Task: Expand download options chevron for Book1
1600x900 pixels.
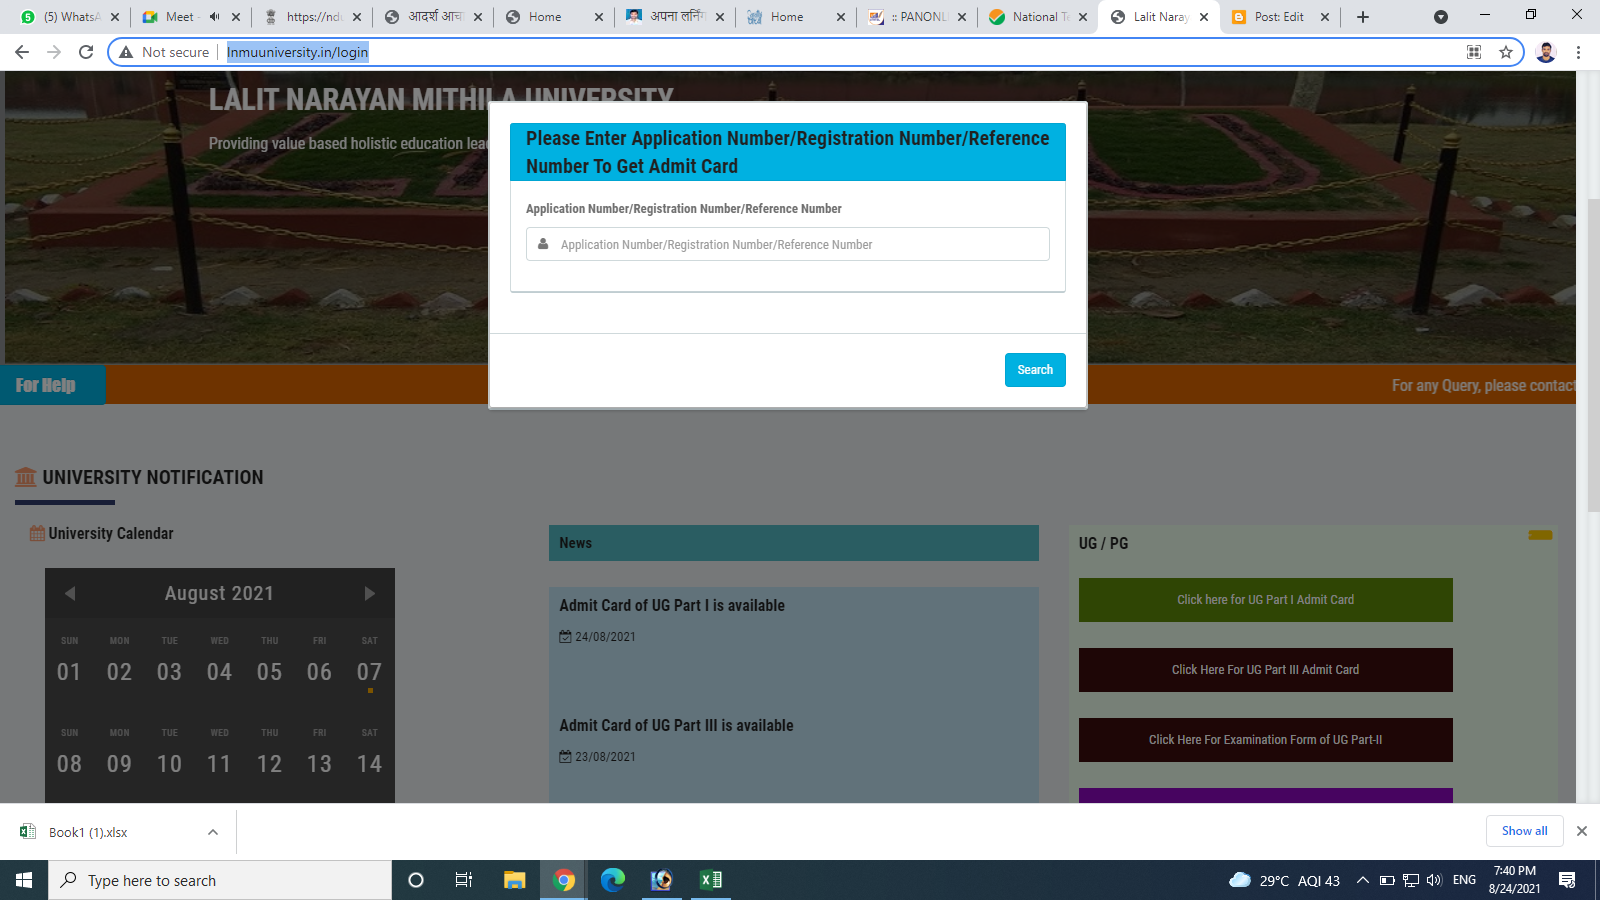Action: tap(213, 832)
